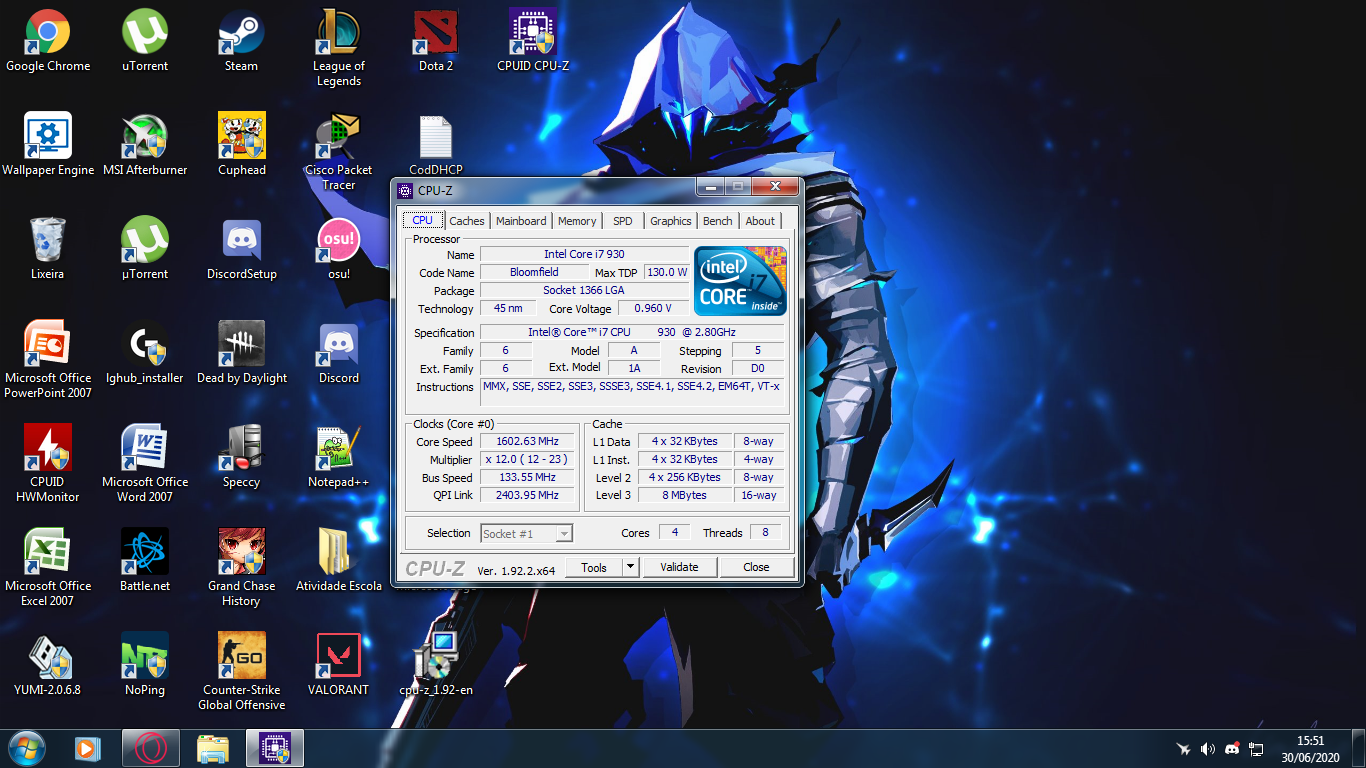This screenshot has height=768, width=1366.
Task: Select the cpu-z_1.92-en installer icon
Action: (436, 666)
